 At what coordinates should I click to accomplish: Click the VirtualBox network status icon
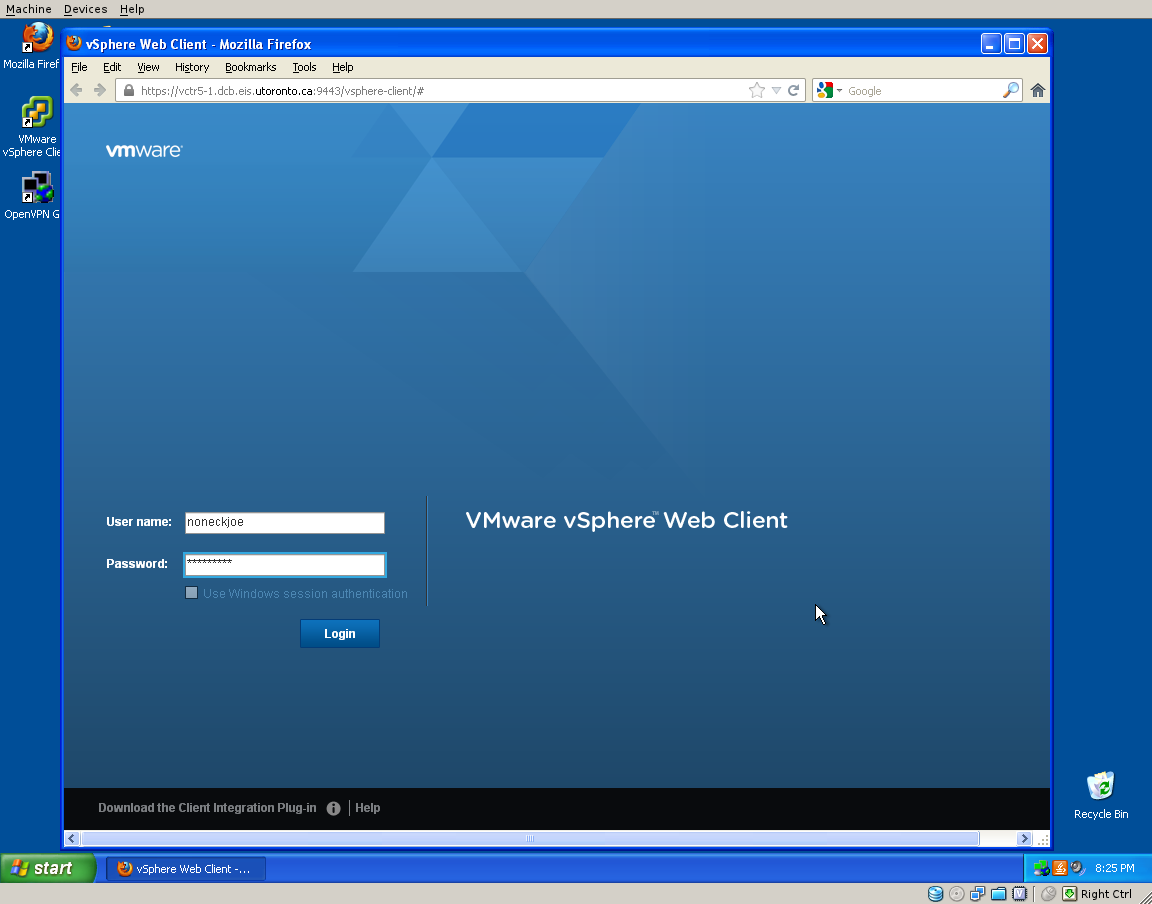click(977, 894)
